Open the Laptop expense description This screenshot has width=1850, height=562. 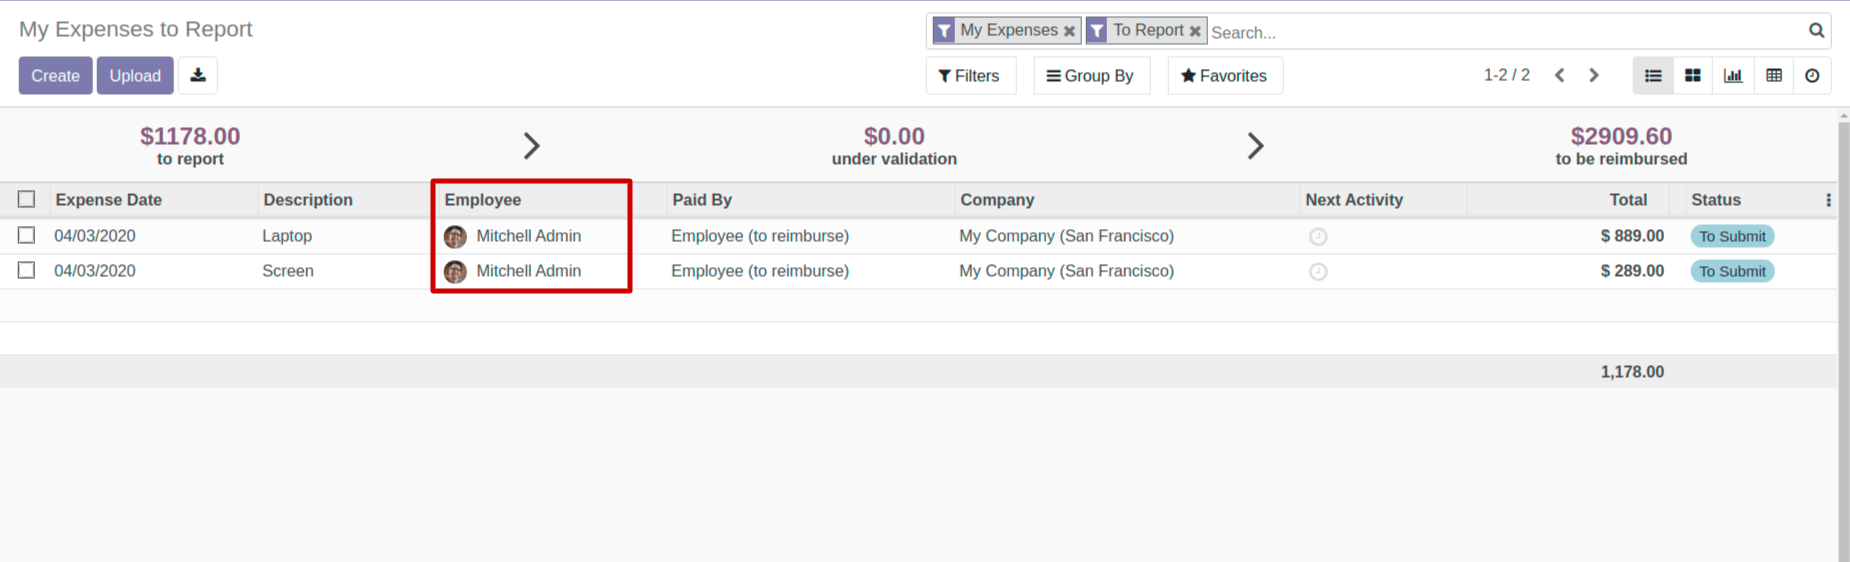coord(287,236)
